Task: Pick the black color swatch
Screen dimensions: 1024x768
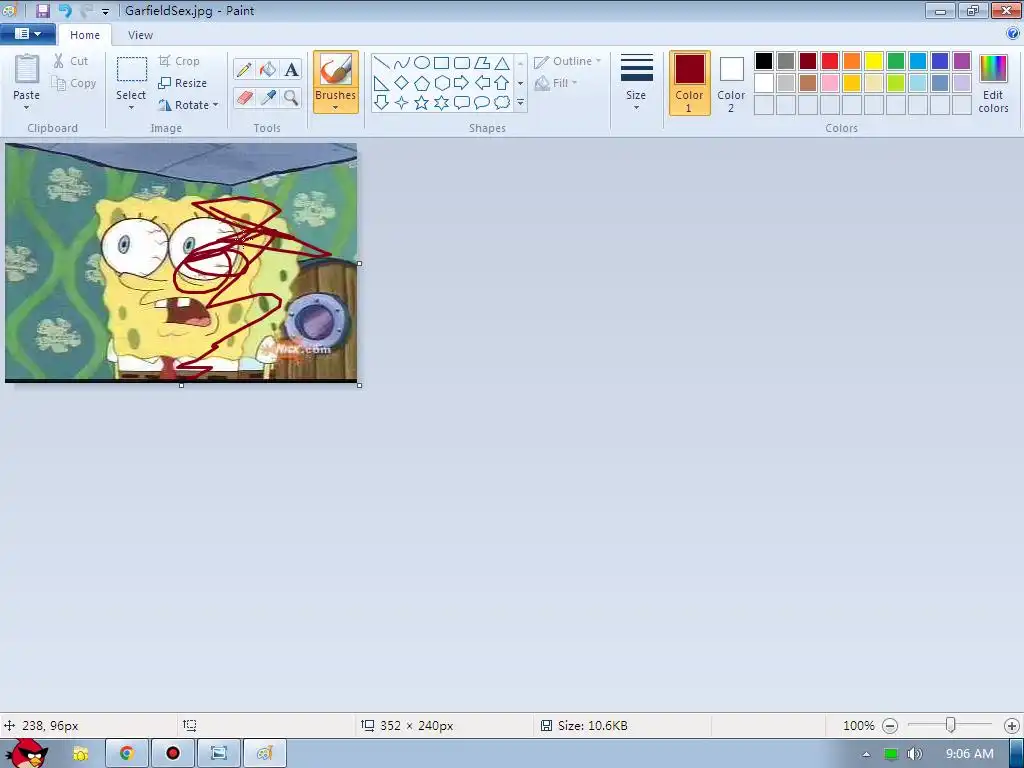Action: (764, 61)
